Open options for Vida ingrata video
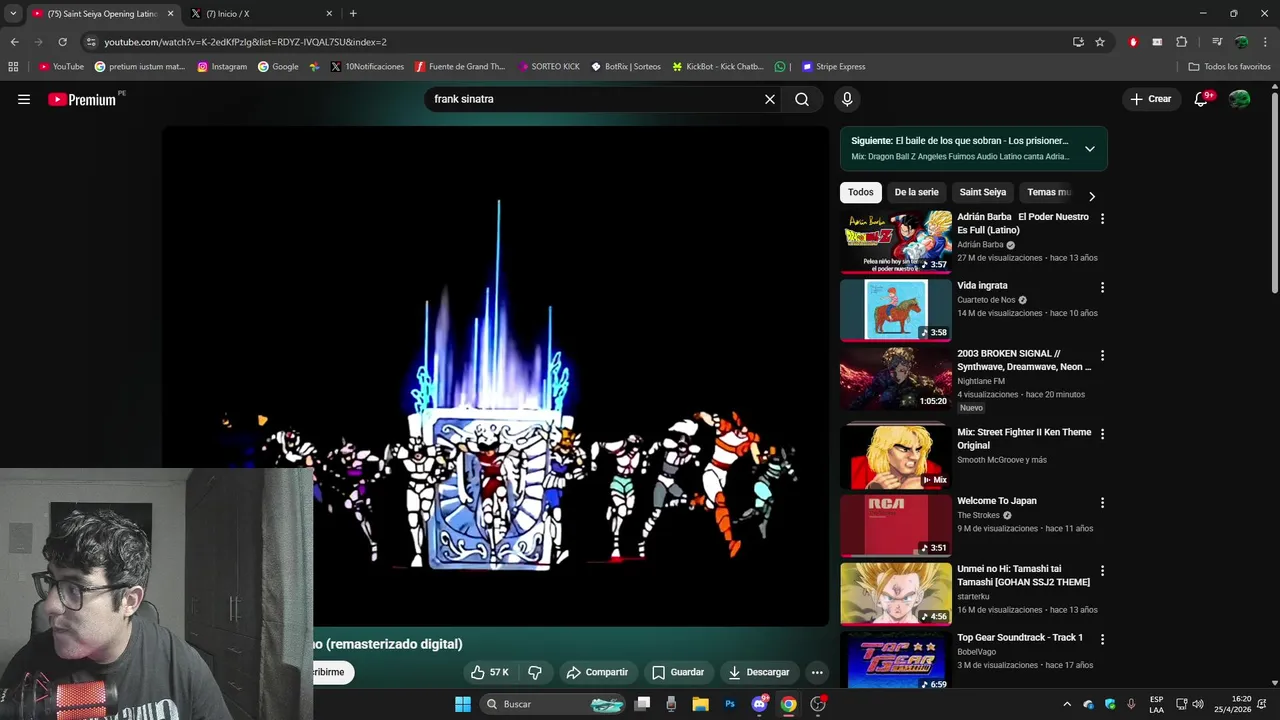 click(x=1102, y=287)
